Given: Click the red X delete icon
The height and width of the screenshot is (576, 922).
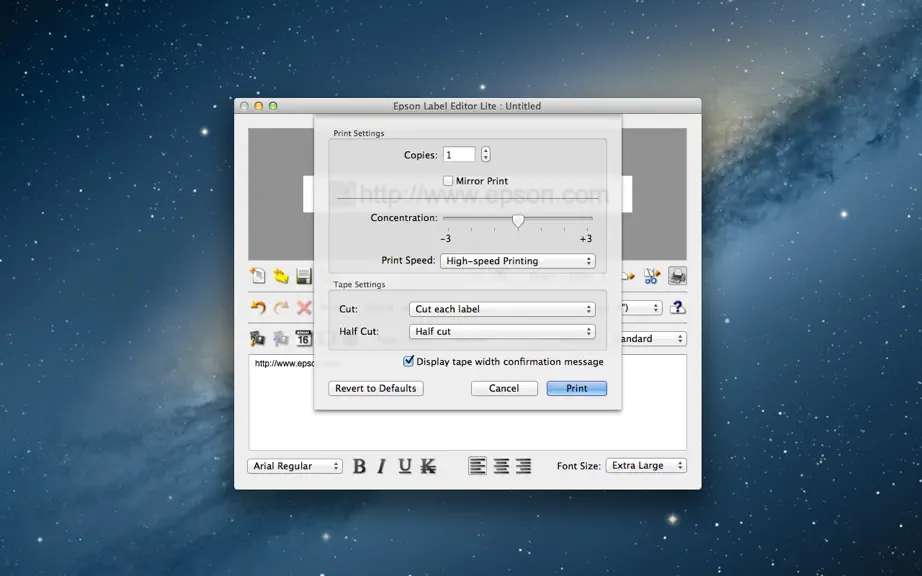Looking at the screenshot, I should tap(304, 307).
